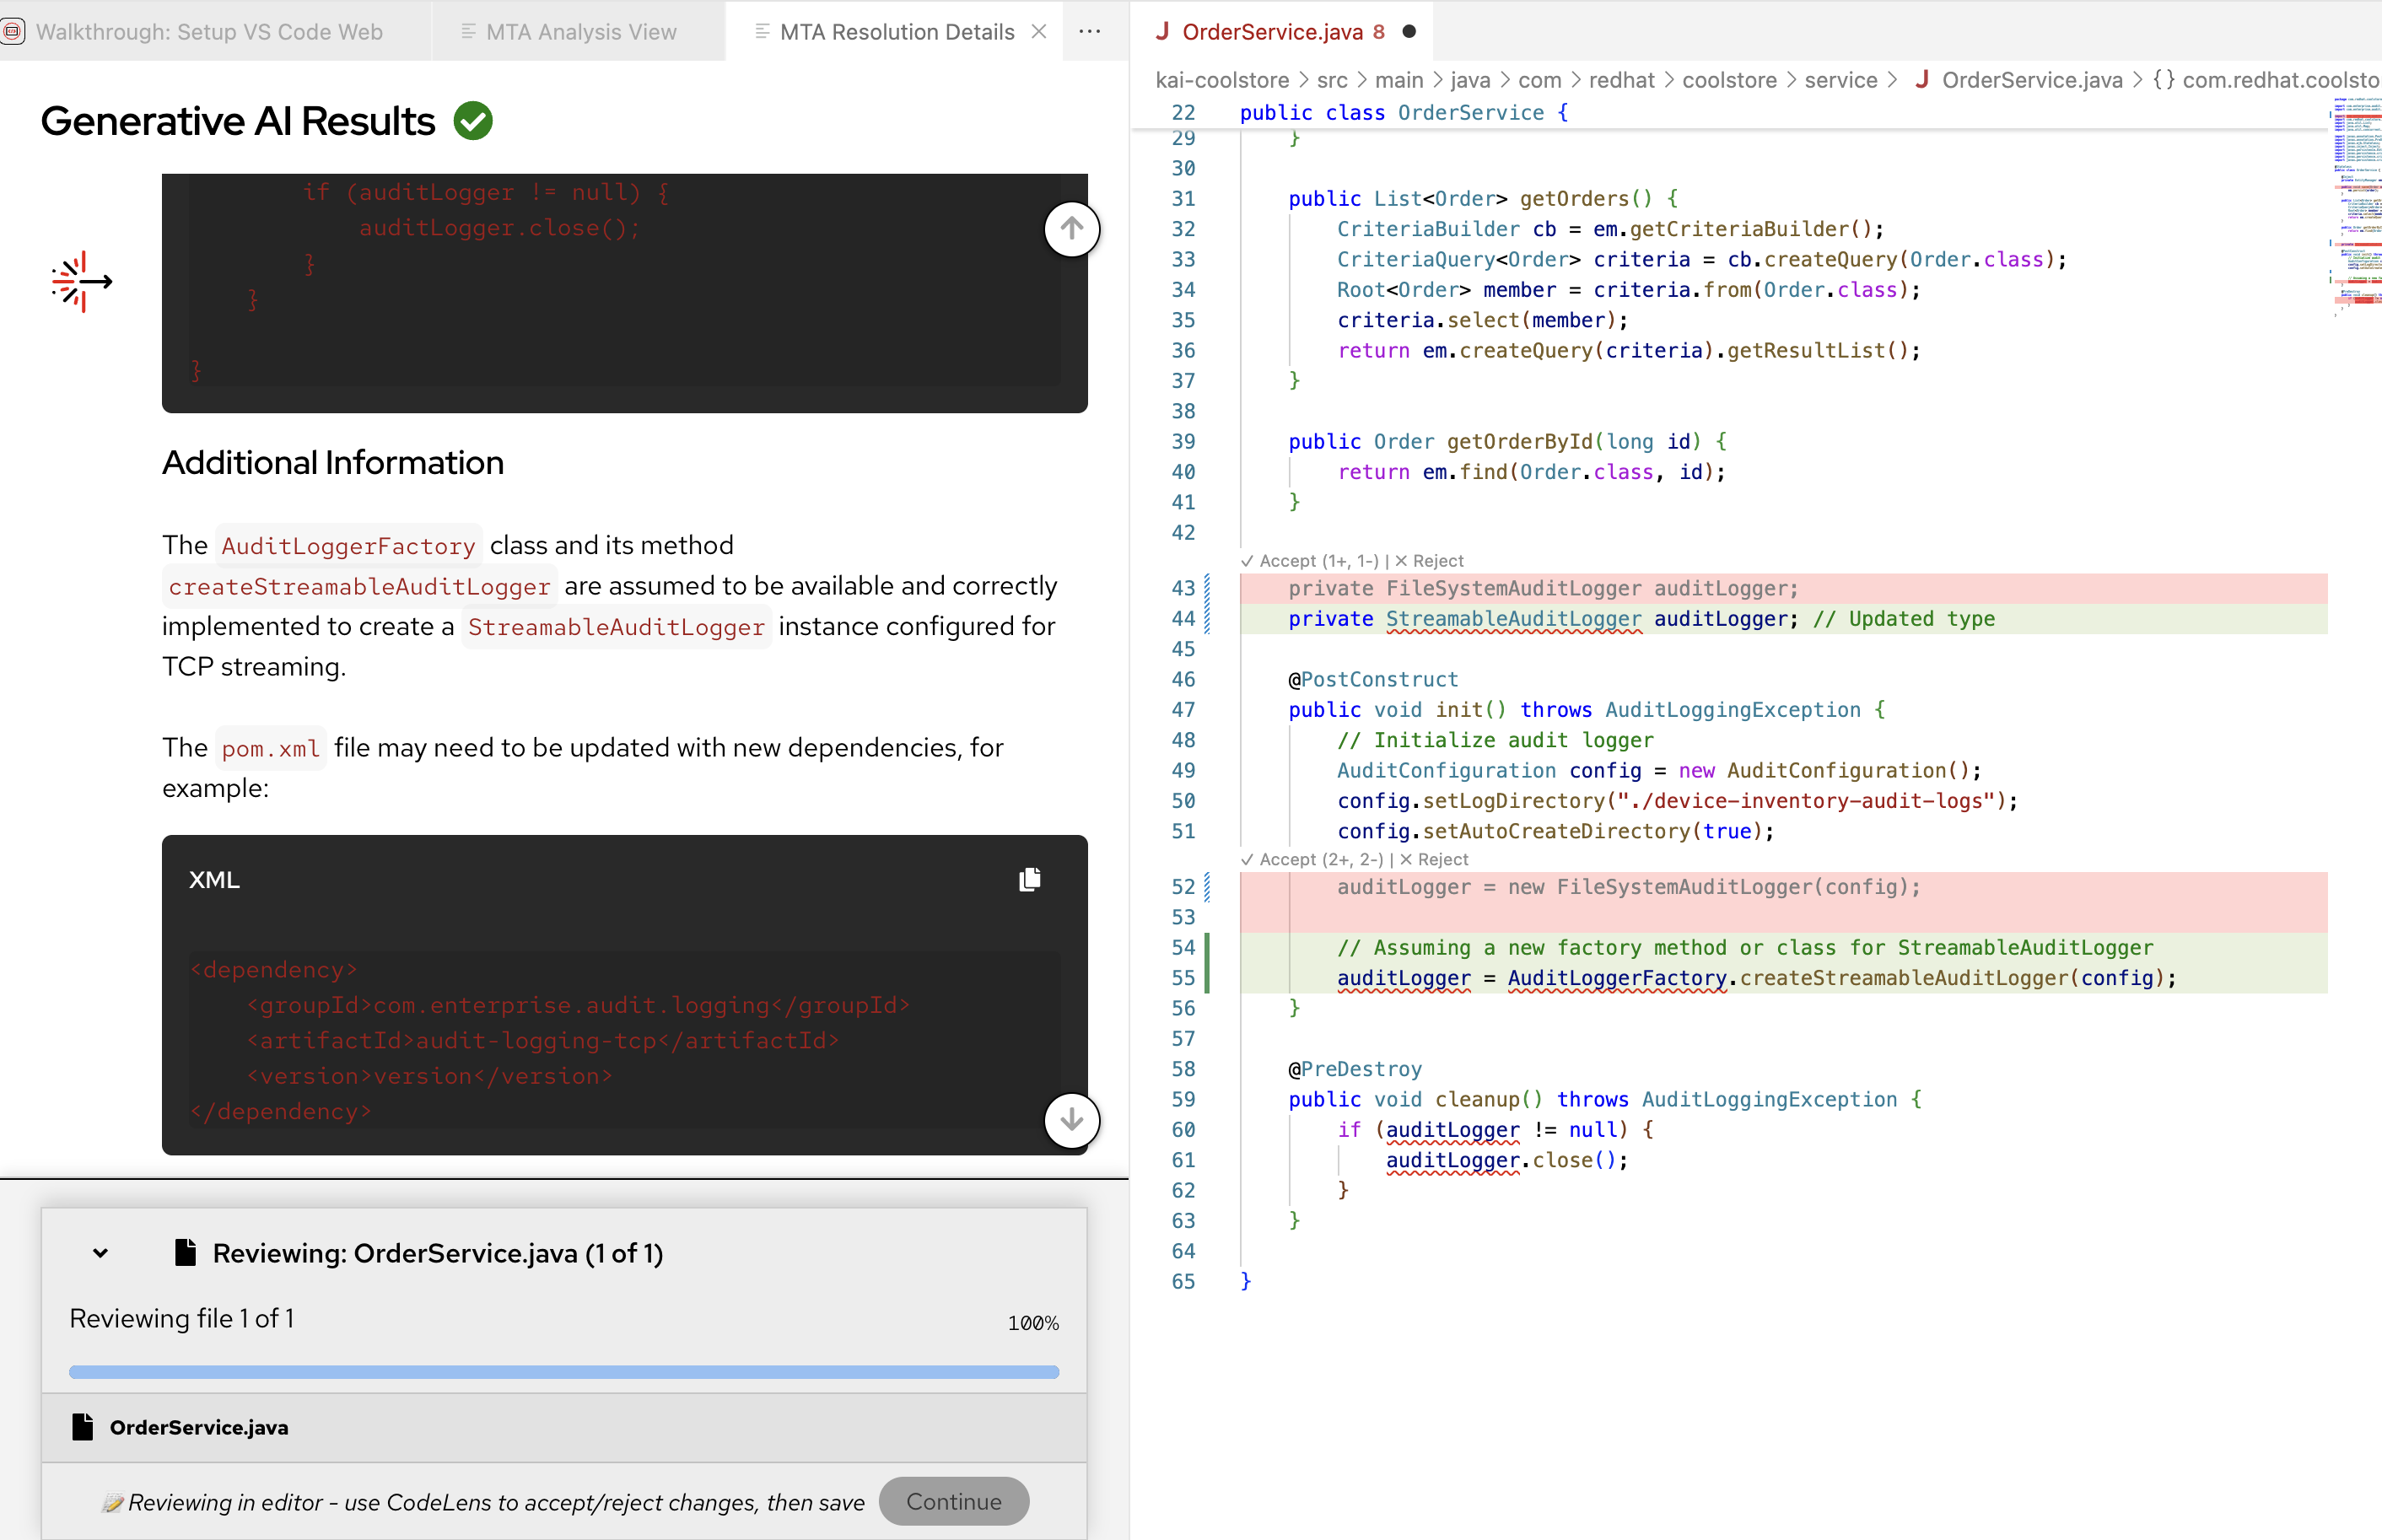The width and height of the screenshot is (2382, 1540).
Task: Select the OrderService.java editor tab
Action: coord(1272,32)
